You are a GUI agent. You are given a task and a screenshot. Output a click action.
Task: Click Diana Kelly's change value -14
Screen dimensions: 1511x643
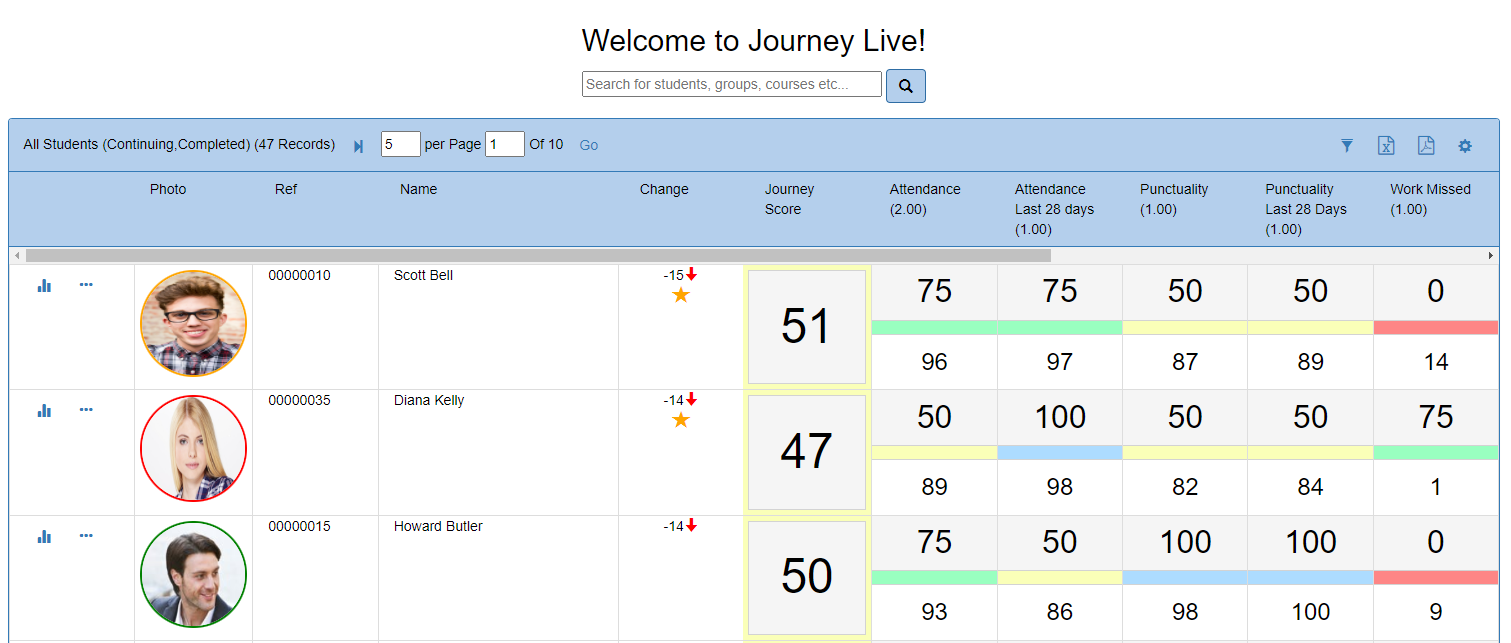click(x=673, y=400)
